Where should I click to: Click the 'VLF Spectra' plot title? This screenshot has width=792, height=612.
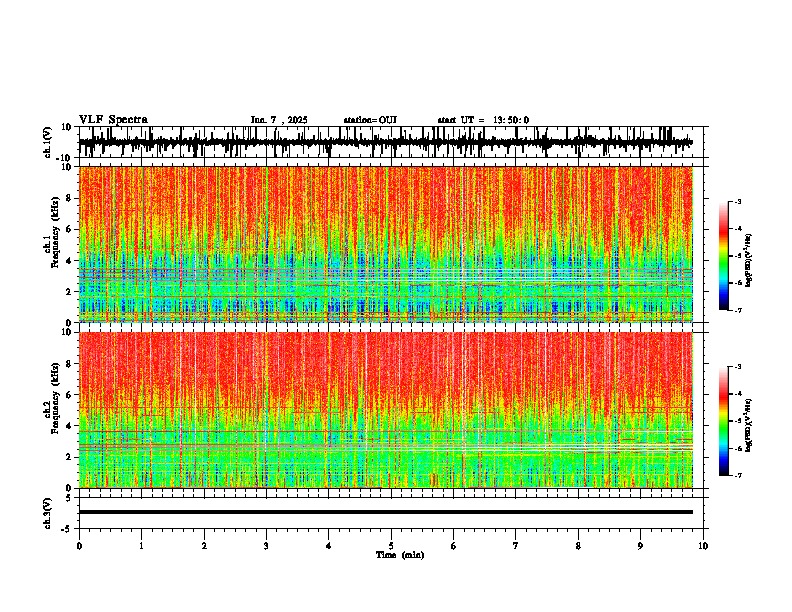point(113,120)
